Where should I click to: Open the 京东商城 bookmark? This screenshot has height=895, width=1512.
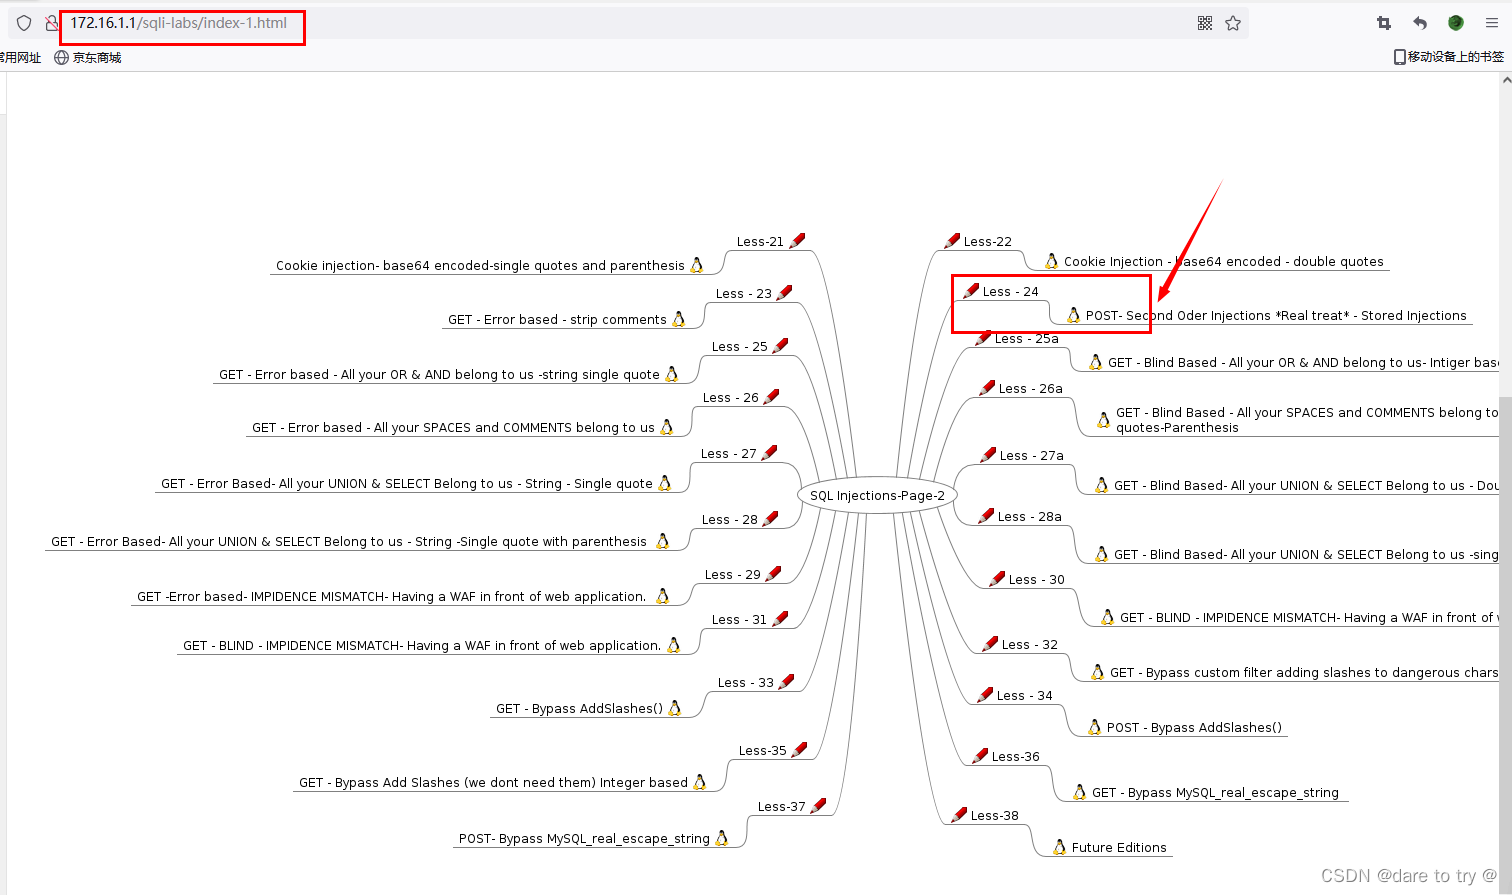point(88,57)
